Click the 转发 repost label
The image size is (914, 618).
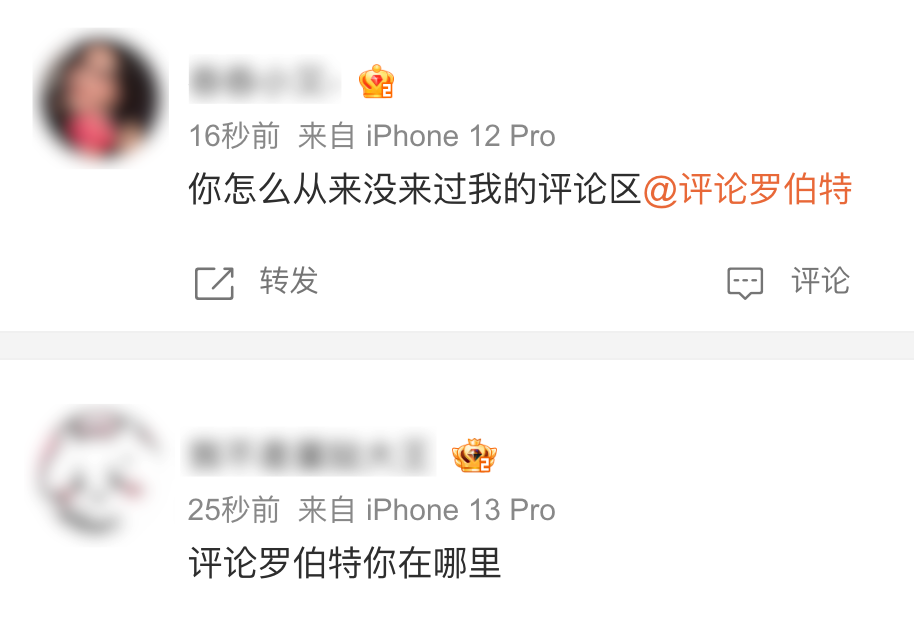point(289,281)
